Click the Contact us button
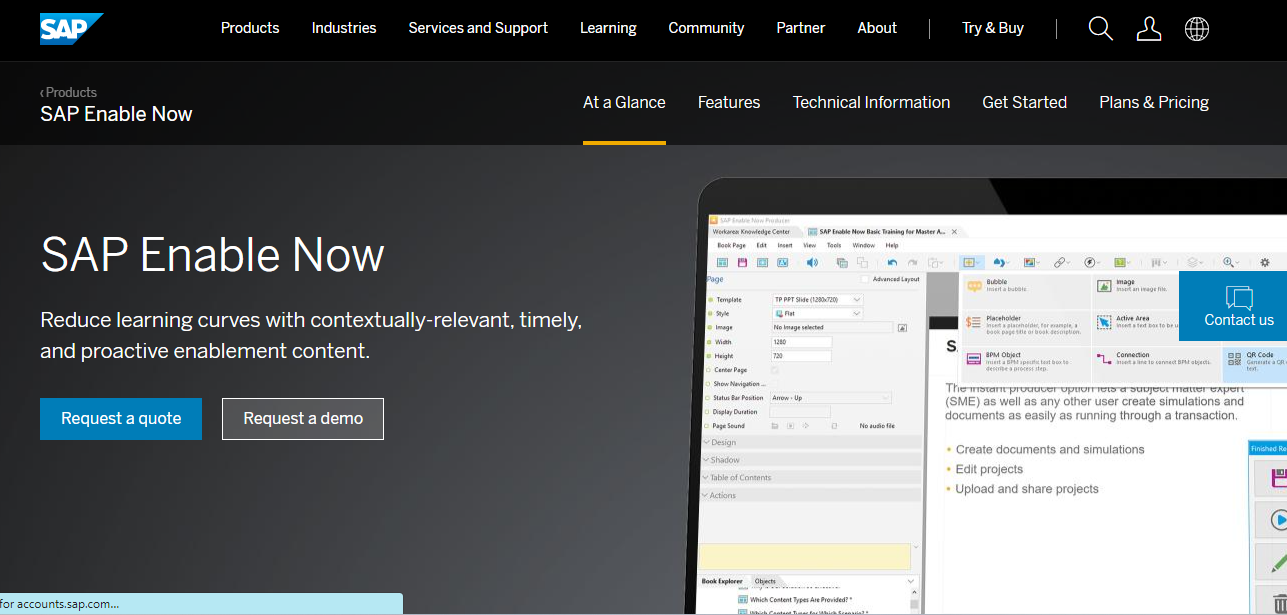1287x615 pixels. pyautogui.click(x=1233, y=306)
